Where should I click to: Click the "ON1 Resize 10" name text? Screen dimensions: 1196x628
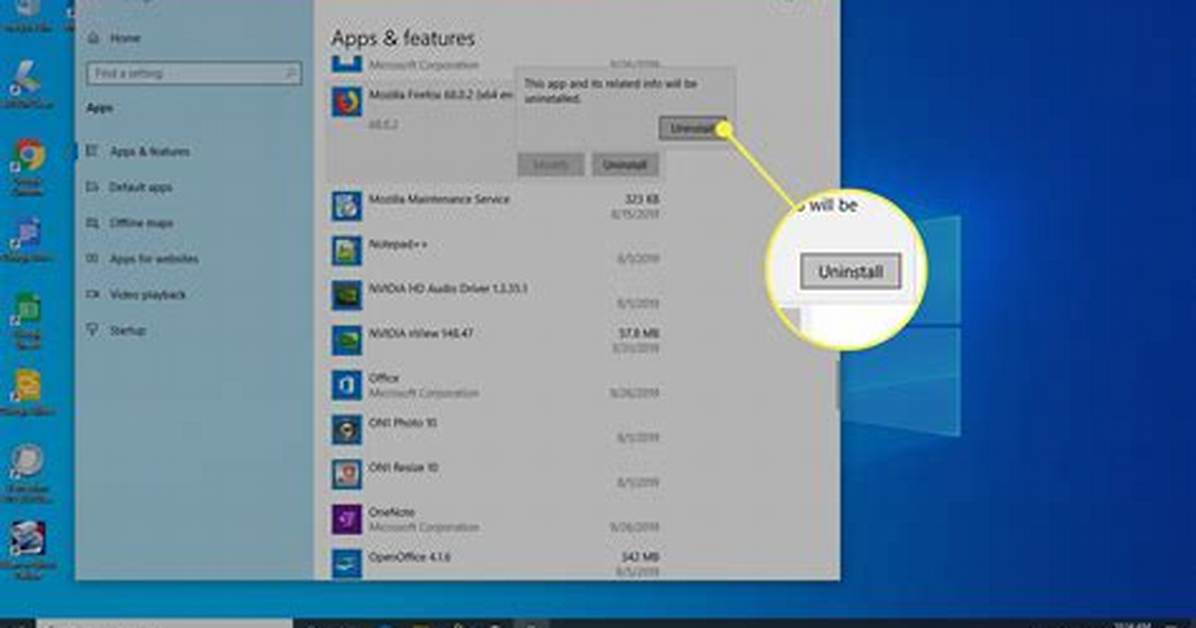[x=403, y=468]
